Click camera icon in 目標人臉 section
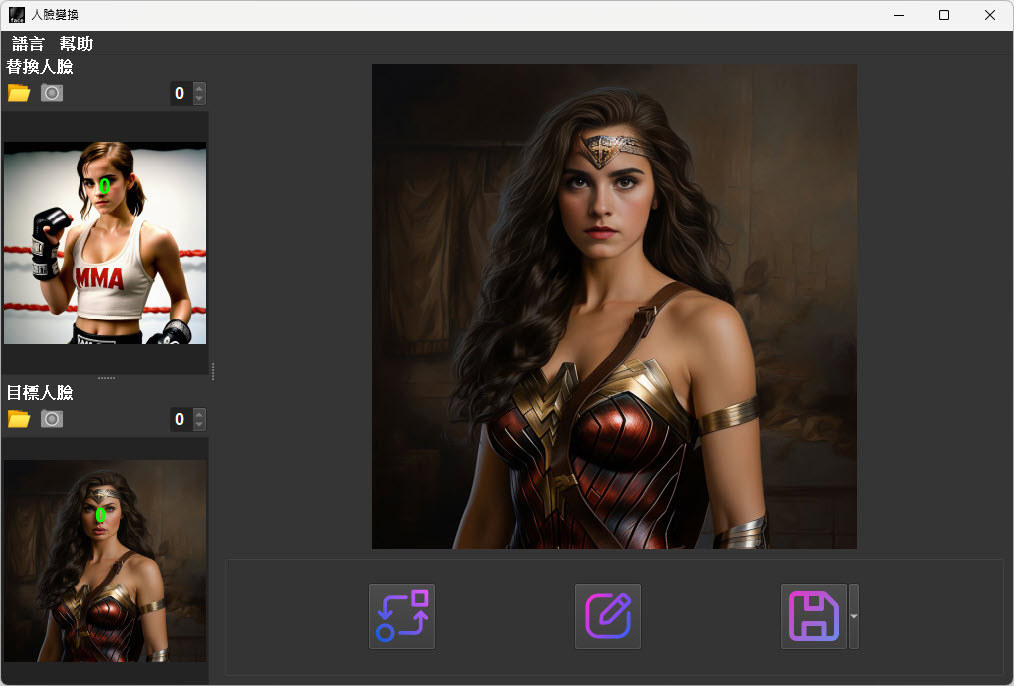The height and width of the screenshot is (686, 1014). coord(52,419)
